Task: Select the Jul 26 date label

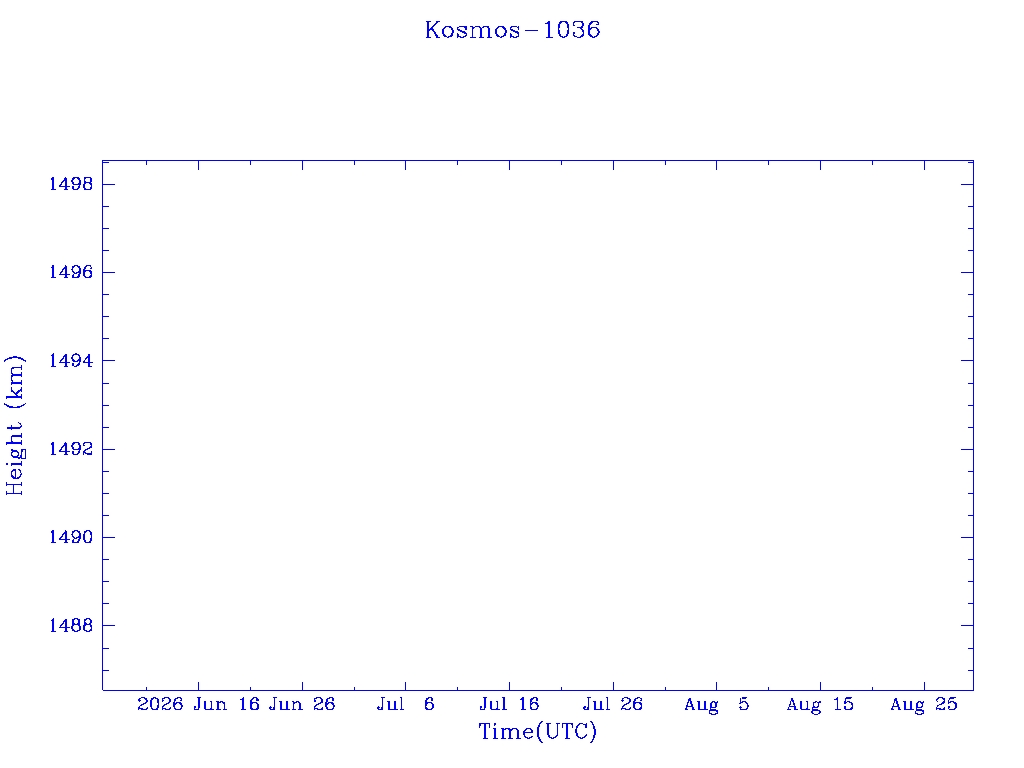Action: pos(613,704)
